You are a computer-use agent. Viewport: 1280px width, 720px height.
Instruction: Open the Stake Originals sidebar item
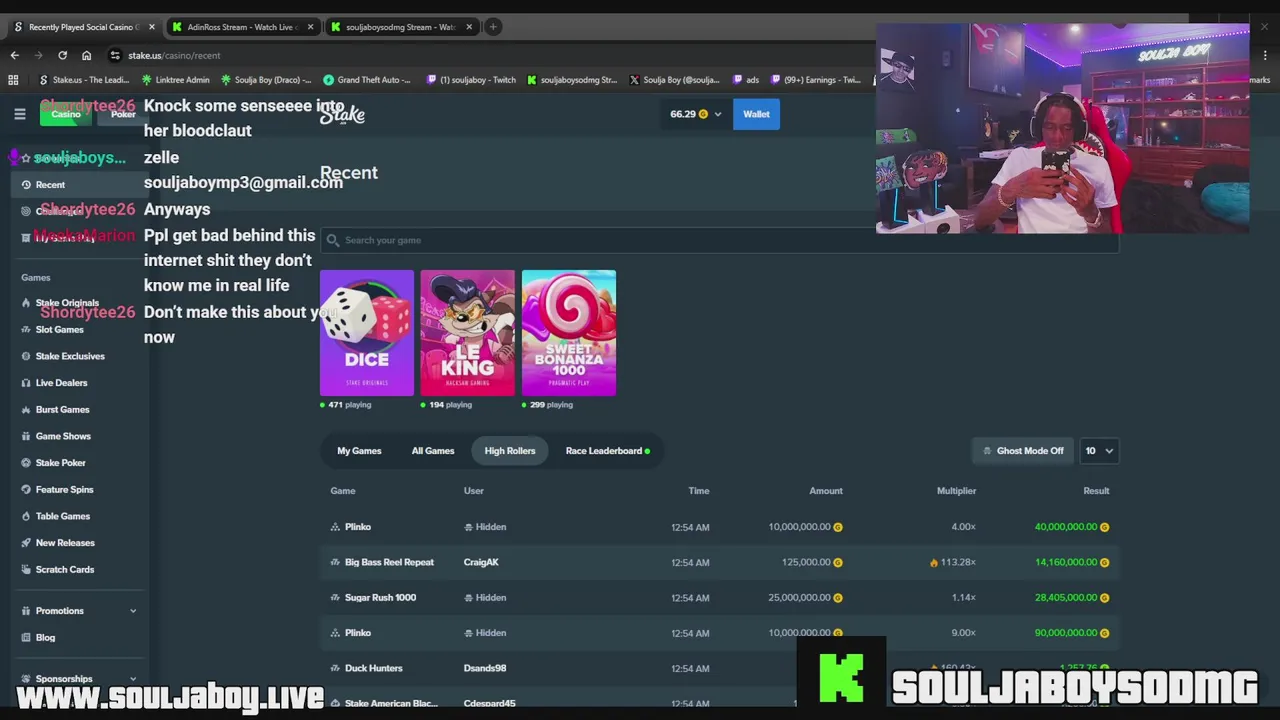[x=67, y=303]
